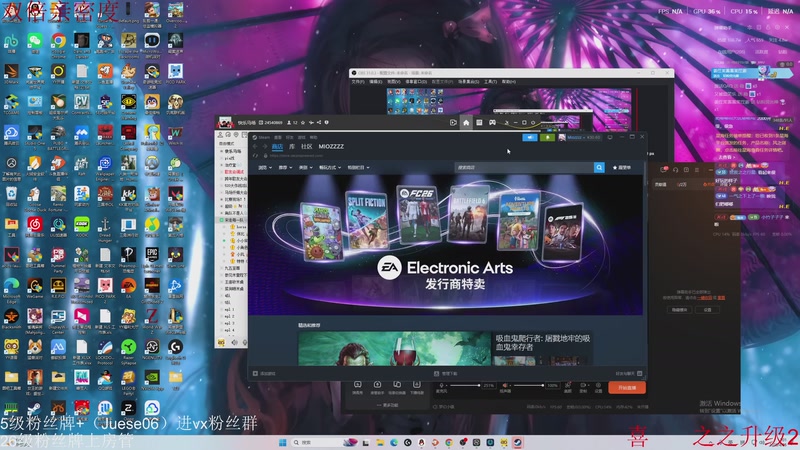Open the F1 25 cover on banner
Image resolution: width=800 pixels, height=450 pixels.
tap(562, 232)
